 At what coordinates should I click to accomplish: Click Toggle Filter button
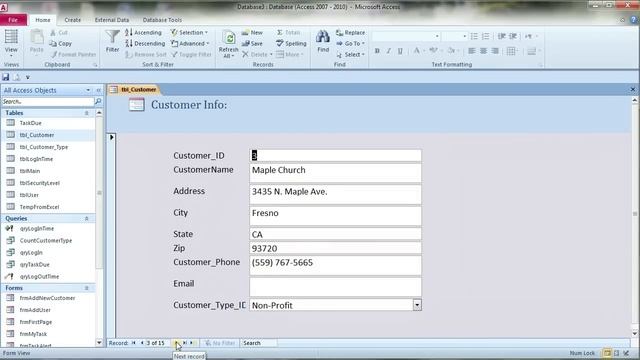point(191,54)
